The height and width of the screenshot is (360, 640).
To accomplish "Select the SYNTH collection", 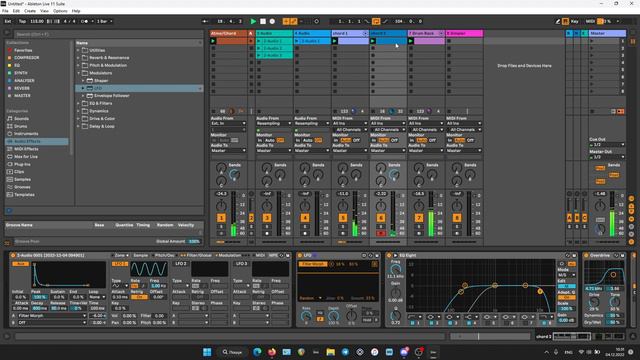I will pyautogui.click(x=21, y=73).
